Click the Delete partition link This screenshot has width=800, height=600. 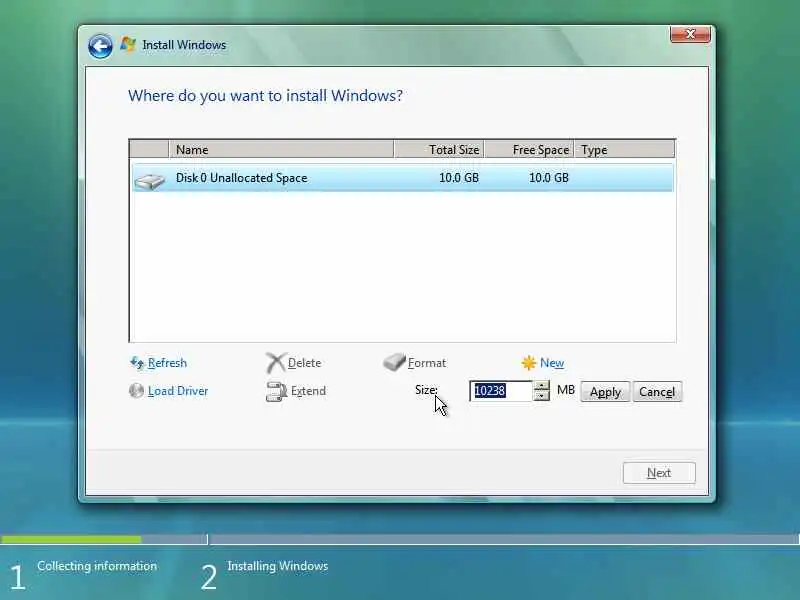304,363
